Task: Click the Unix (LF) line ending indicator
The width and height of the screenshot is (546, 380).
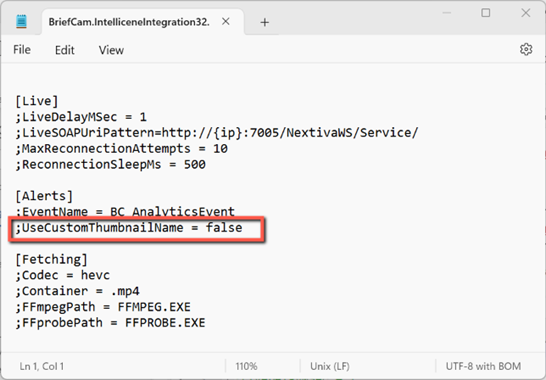Action: [330, 366]
